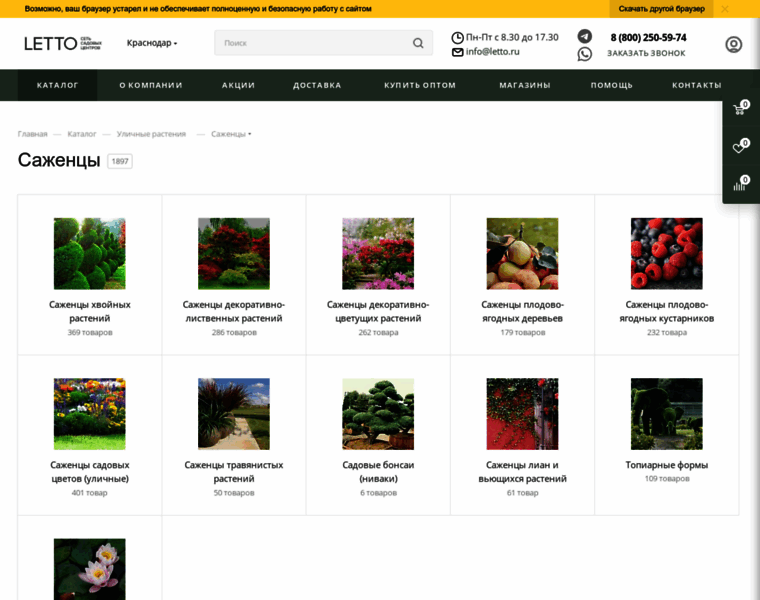Click the 369 товаров count text
The height and width of the screenshot is (600, 760).
pos(90,332)
